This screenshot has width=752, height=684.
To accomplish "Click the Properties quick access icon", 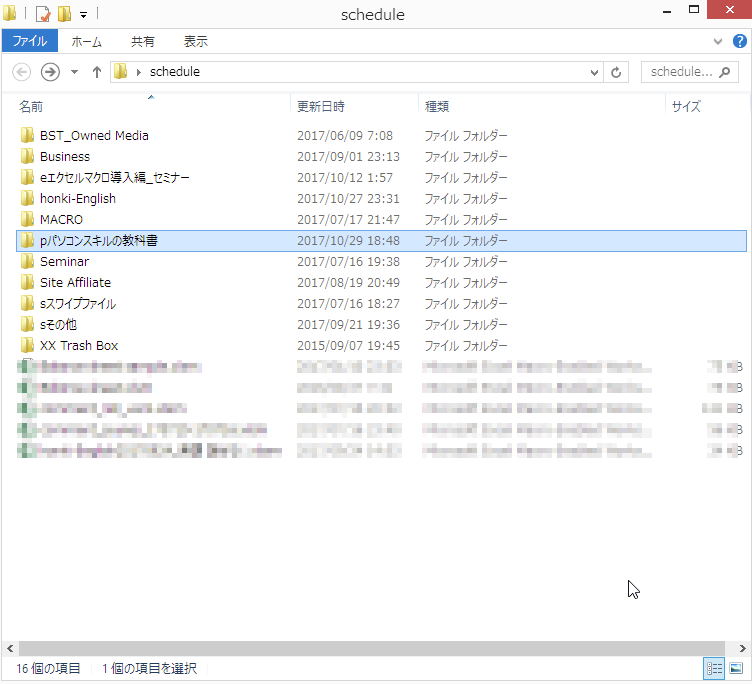I will [43, 14].
